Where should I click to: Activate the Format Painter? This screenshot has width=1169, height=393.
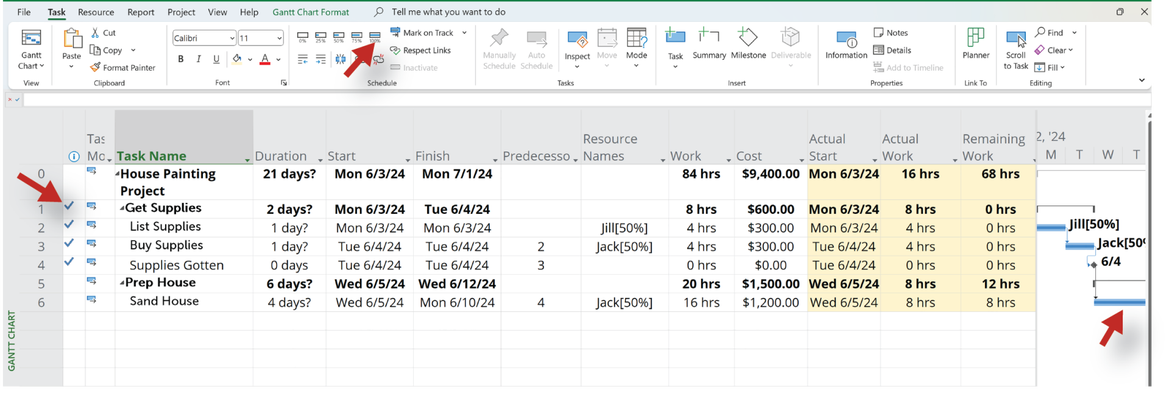click(122, 67)
